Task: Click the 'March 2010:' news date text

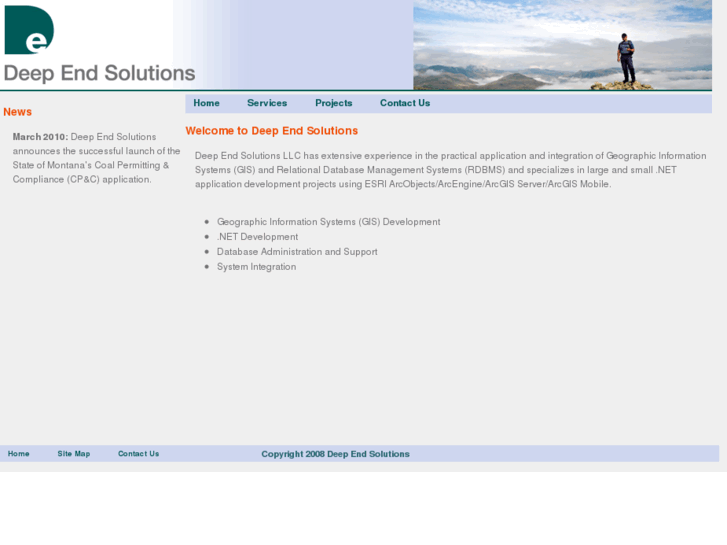Action: (x=40, y=137)
